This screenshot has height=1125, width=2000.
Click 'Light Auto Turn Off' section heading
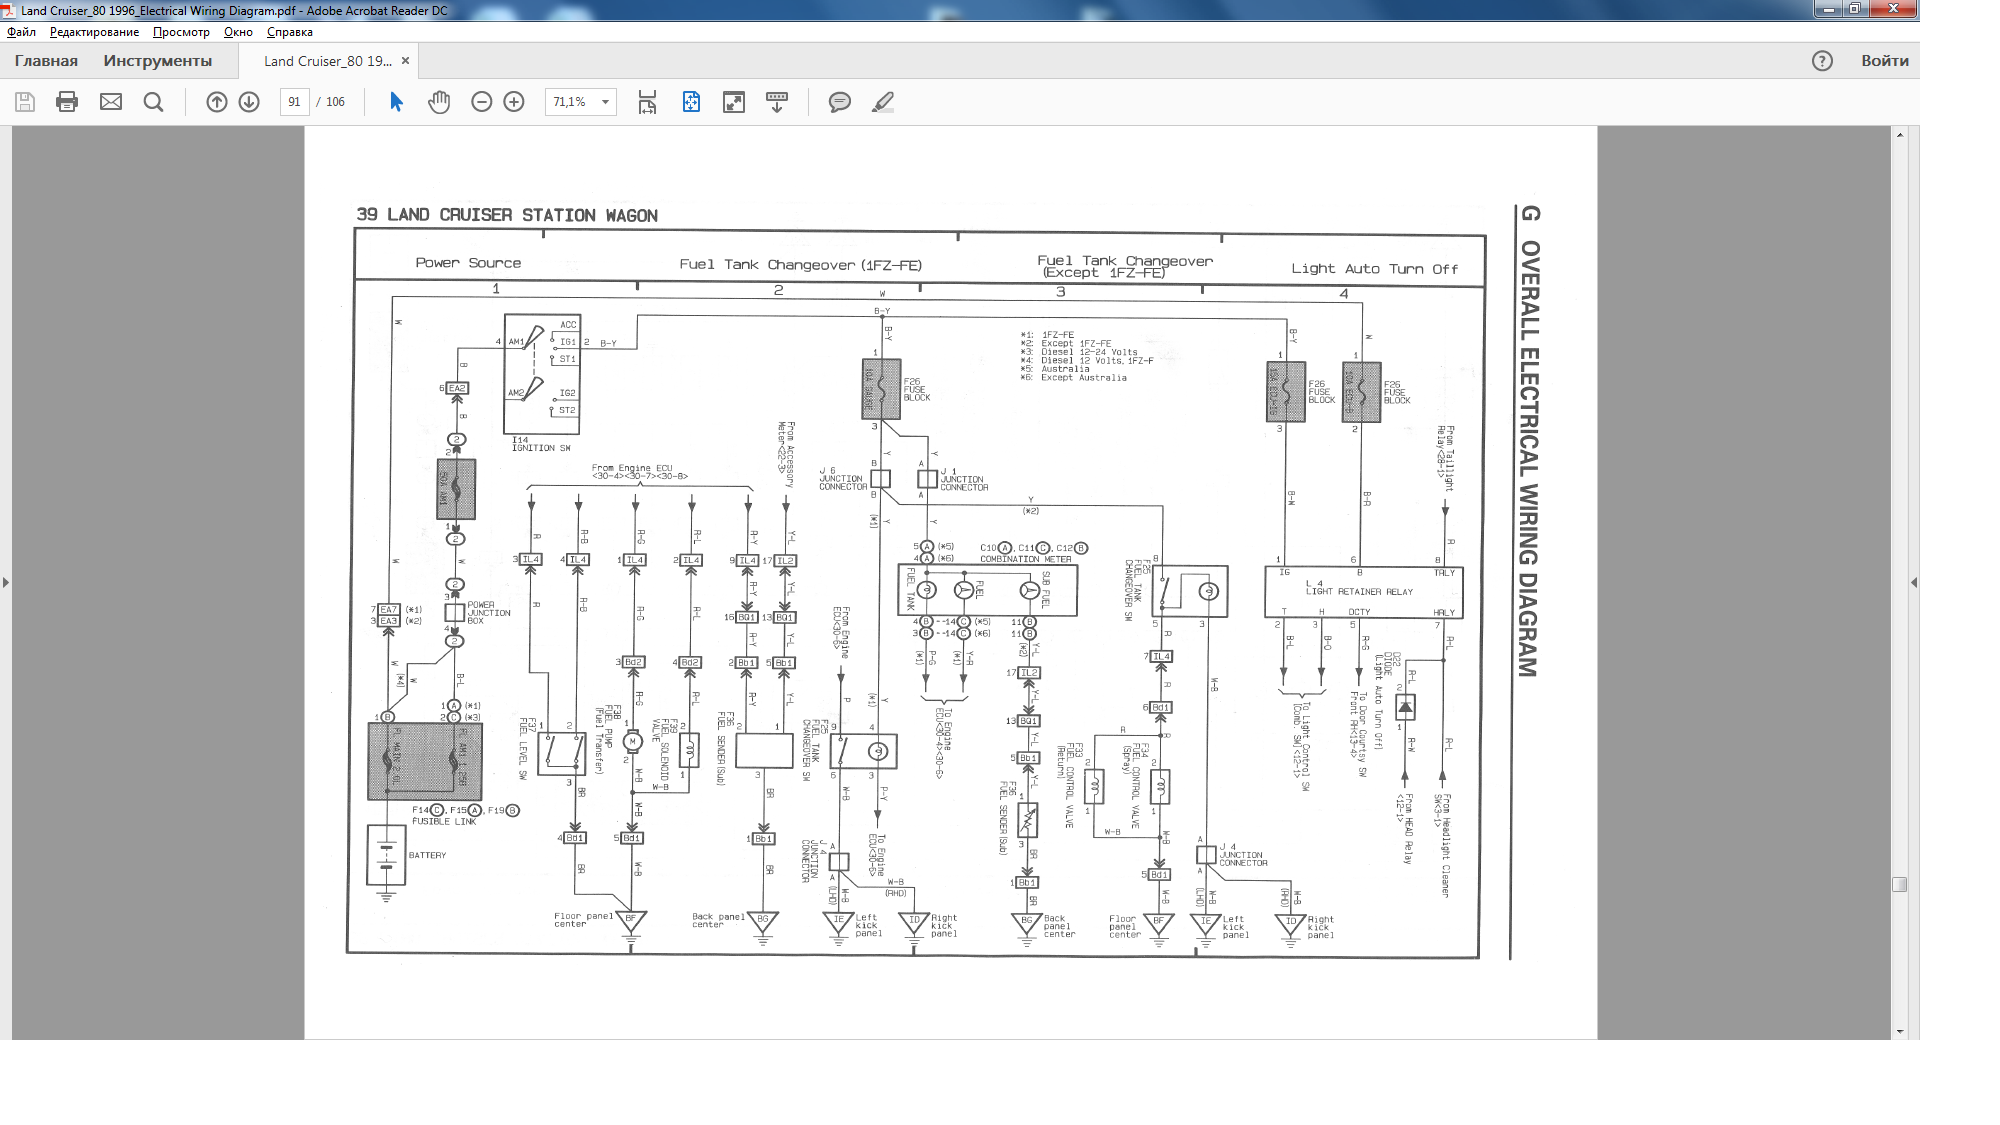pyautogui.click(x=1375, y=269)
